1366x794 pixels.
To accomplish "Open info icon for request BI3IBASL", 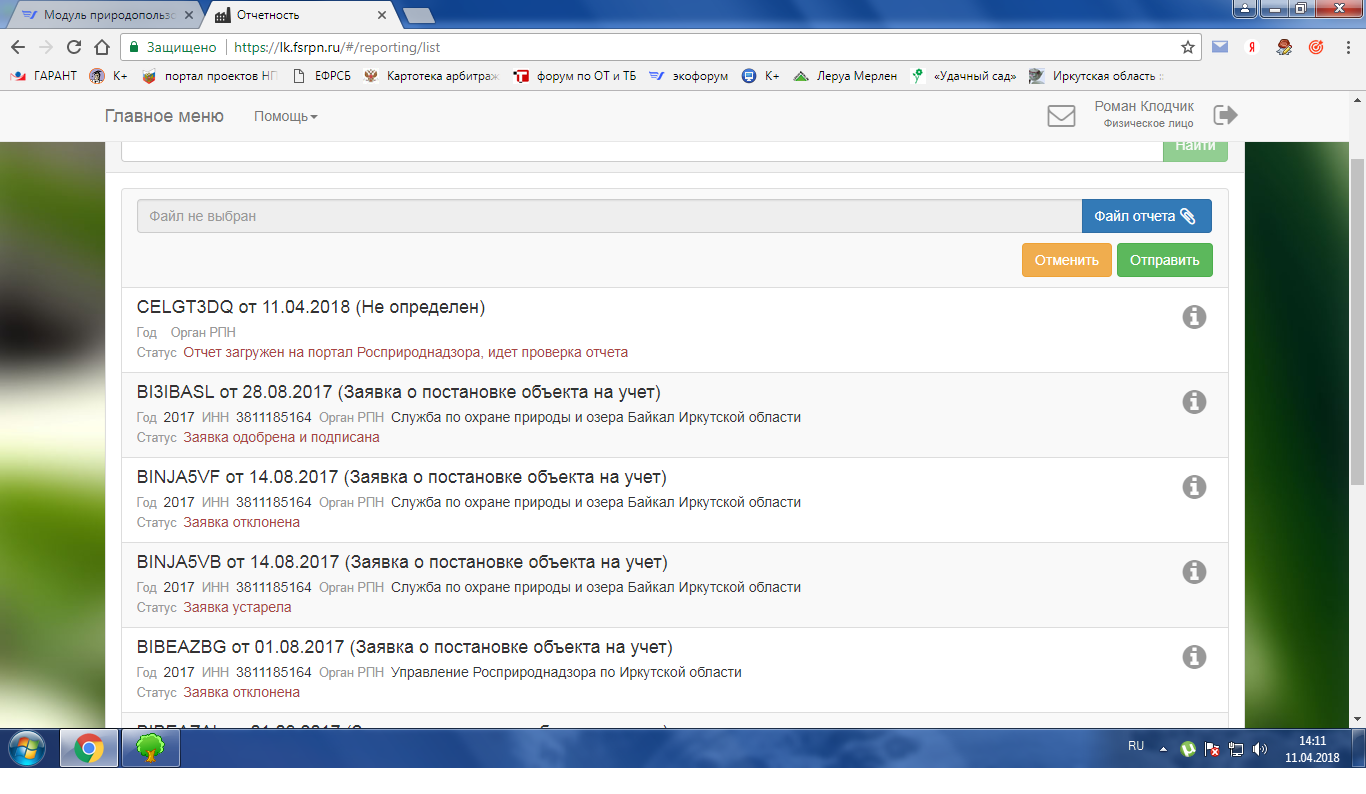I will tap(1194, 402).
